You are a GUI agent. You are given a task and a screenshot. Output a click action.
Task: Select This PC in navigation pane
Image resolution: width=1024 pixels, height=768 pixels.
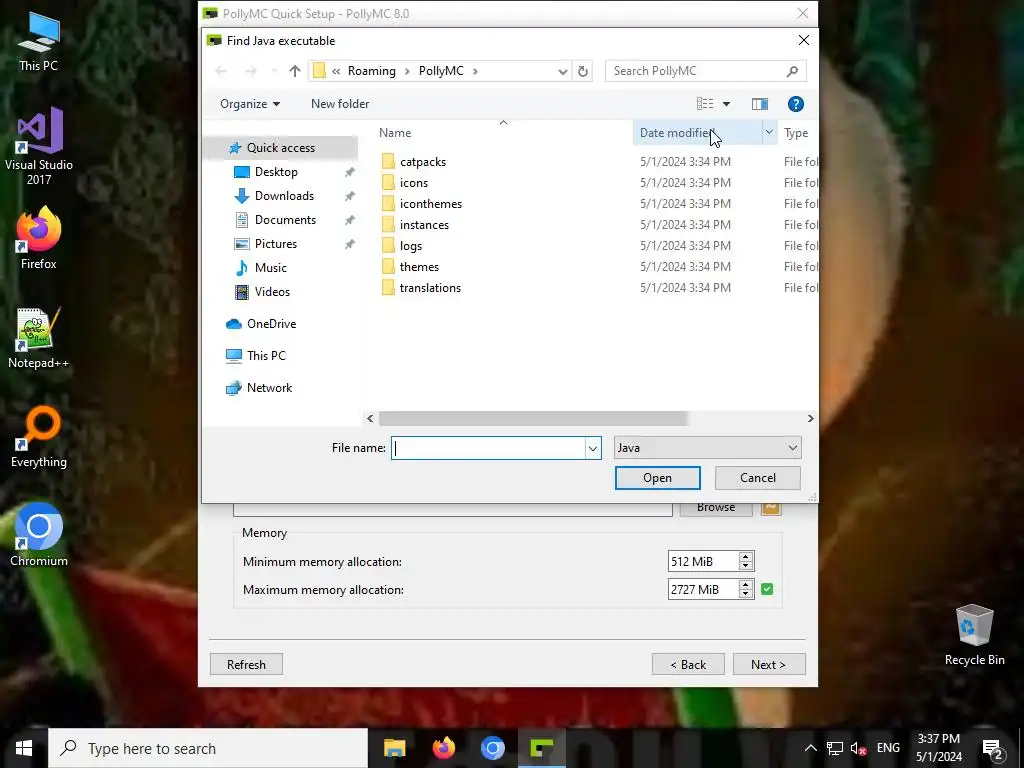pyautogui.click(x=266, y=356)
